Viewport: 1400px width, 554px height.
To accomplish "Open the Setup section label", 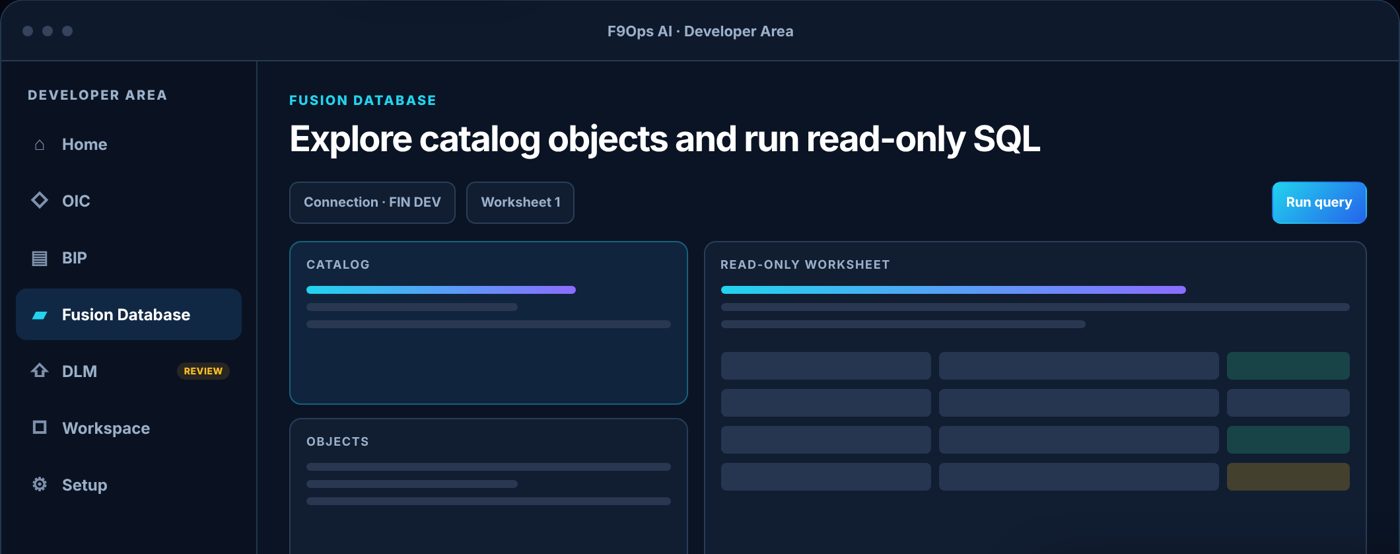I will [x=84, y=485].
